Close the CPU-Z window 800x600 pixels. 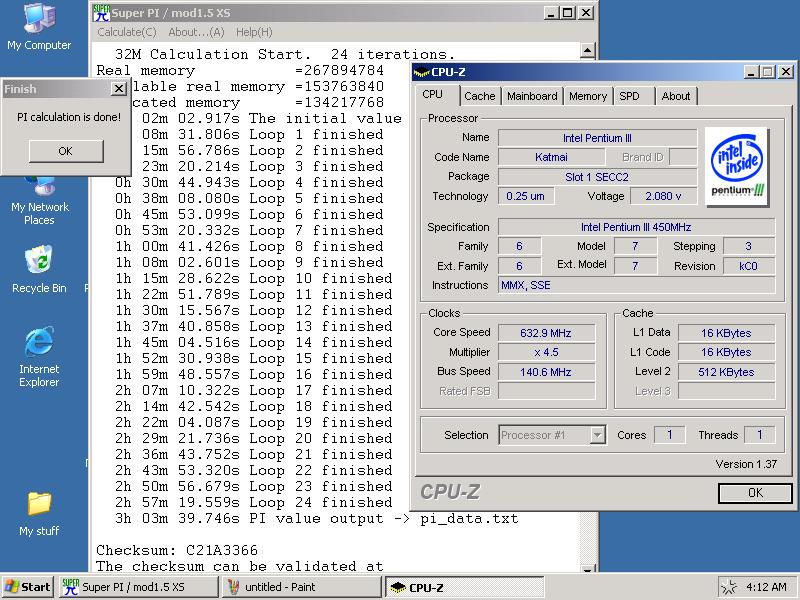[x=786, y=72]
